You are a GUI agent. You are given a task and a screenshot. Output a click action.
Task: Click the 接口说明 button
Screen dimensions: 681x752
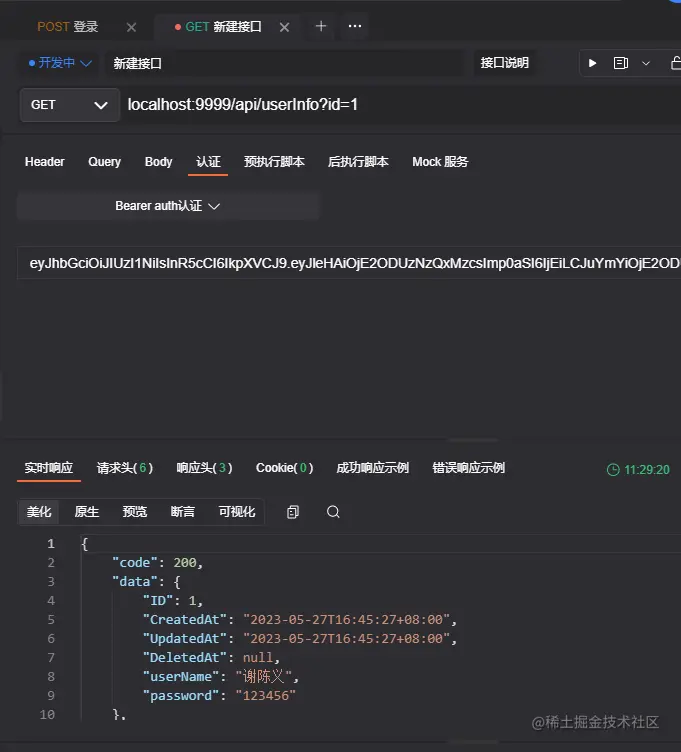(505, 63)
